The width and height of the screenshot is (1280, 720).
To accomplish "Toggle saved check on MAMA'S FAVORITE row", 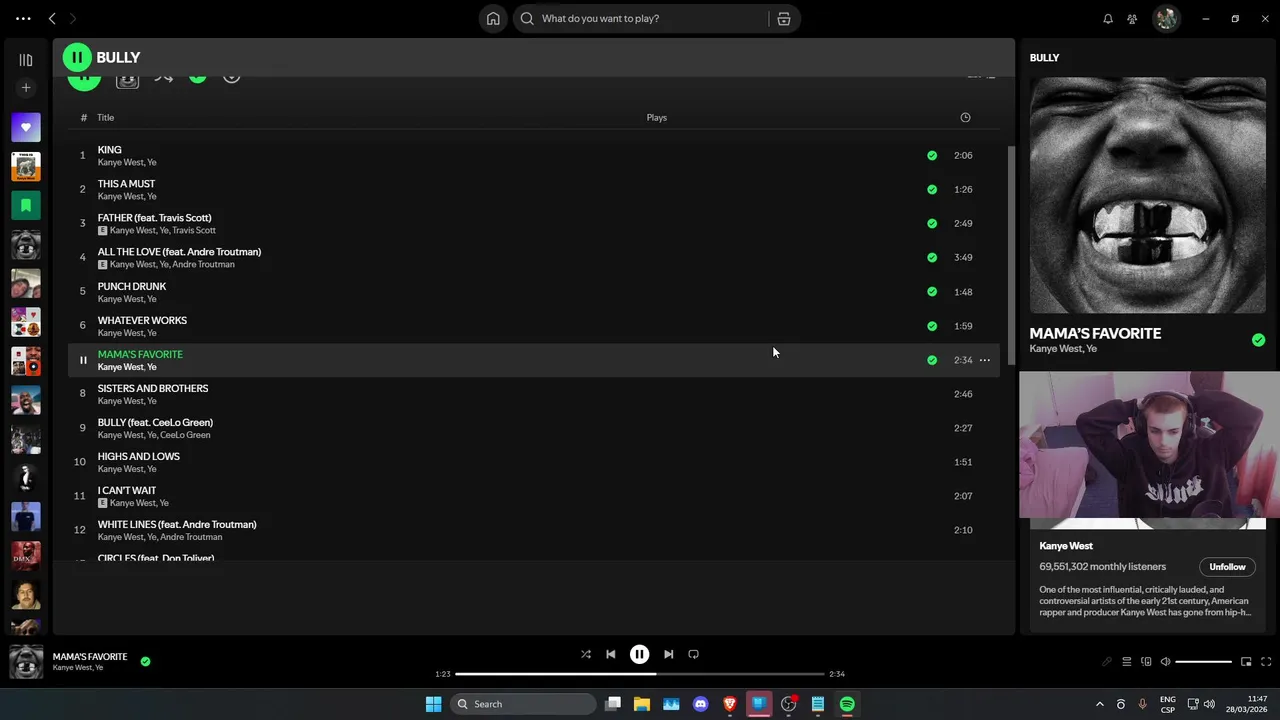I will click(932, 360).
